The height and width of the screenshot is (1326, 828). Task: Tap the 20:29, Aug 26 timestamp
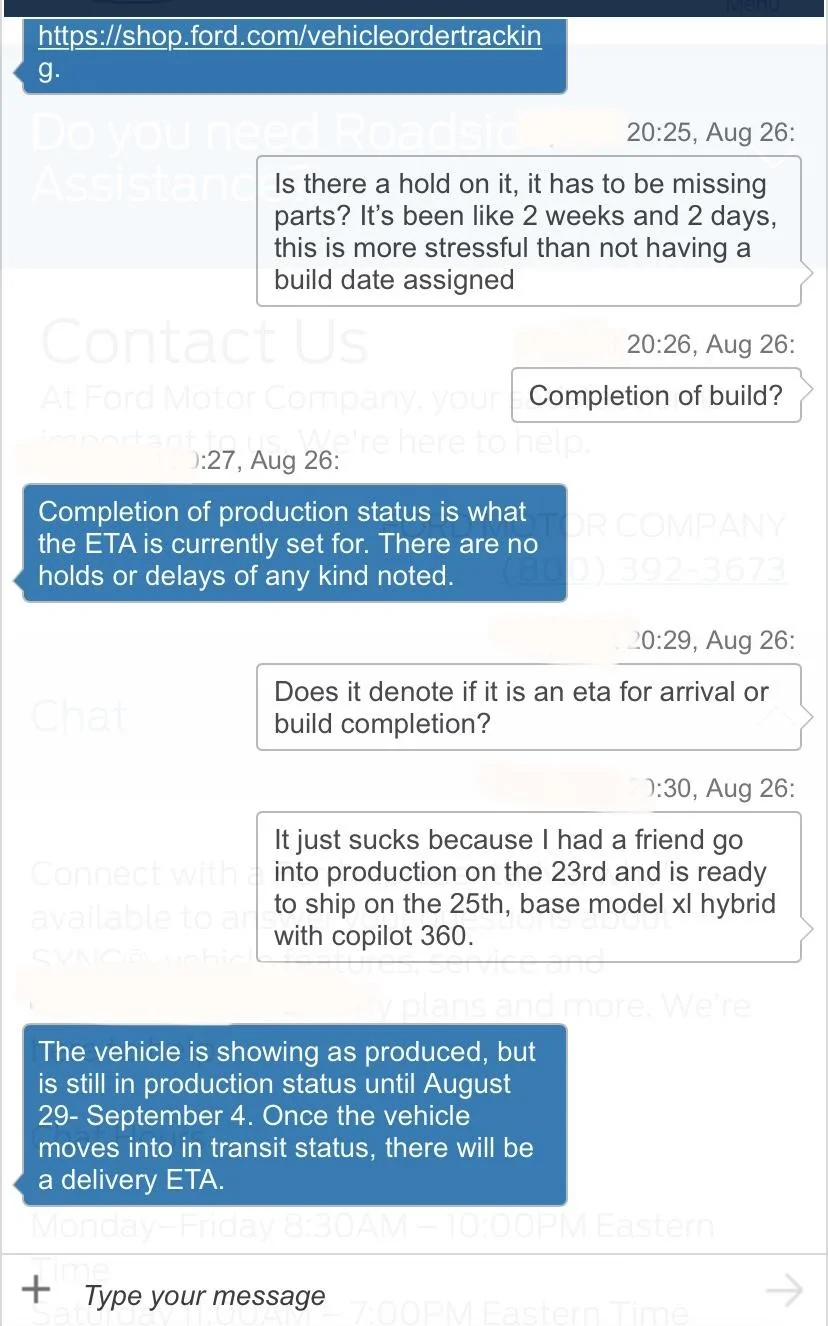point(711,640)
